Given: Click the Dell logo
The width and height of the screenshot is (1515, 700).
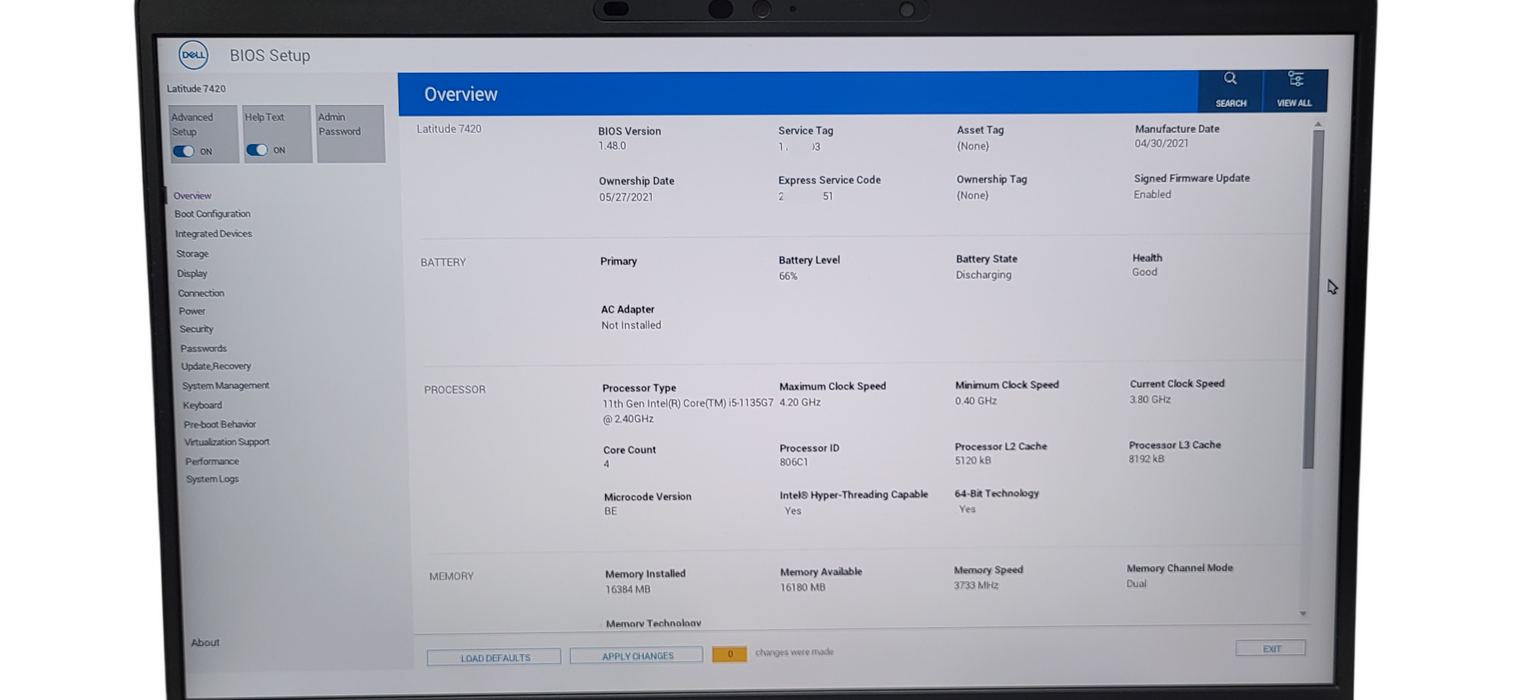Looking at the screenshot, I should coord(193,55).
